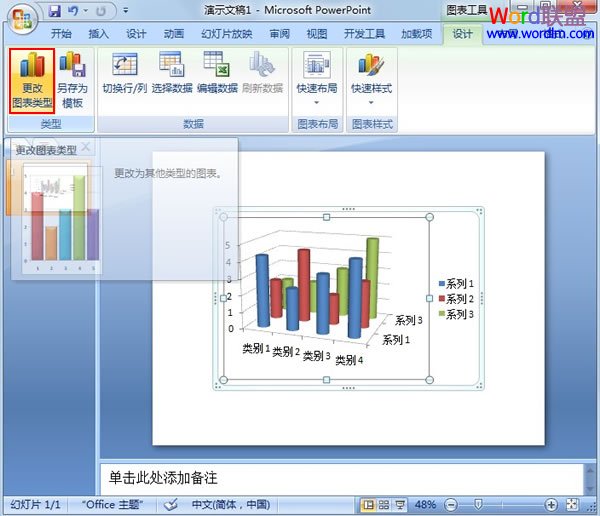
Task: Switch to the 插入 tab
Action: coord(98,34)
